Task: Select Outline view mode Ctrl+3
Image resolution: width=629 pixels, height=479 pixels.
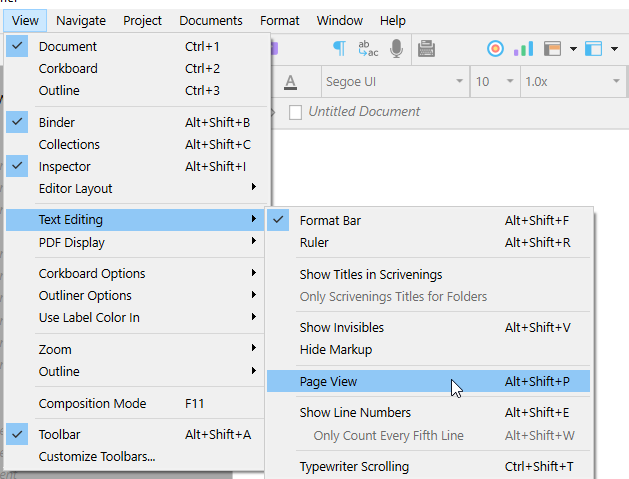Action: pyautogui.click(x=137, y=91)
